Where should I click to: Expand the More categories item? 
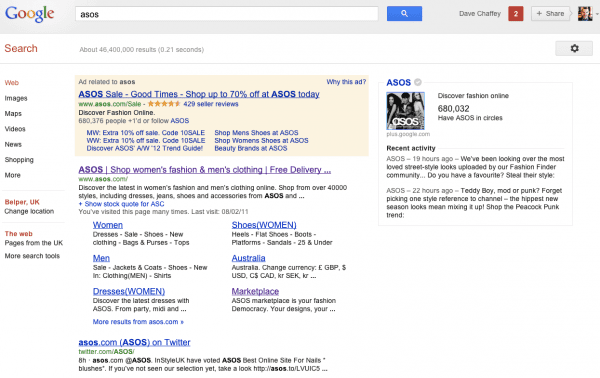click(13, 175)
